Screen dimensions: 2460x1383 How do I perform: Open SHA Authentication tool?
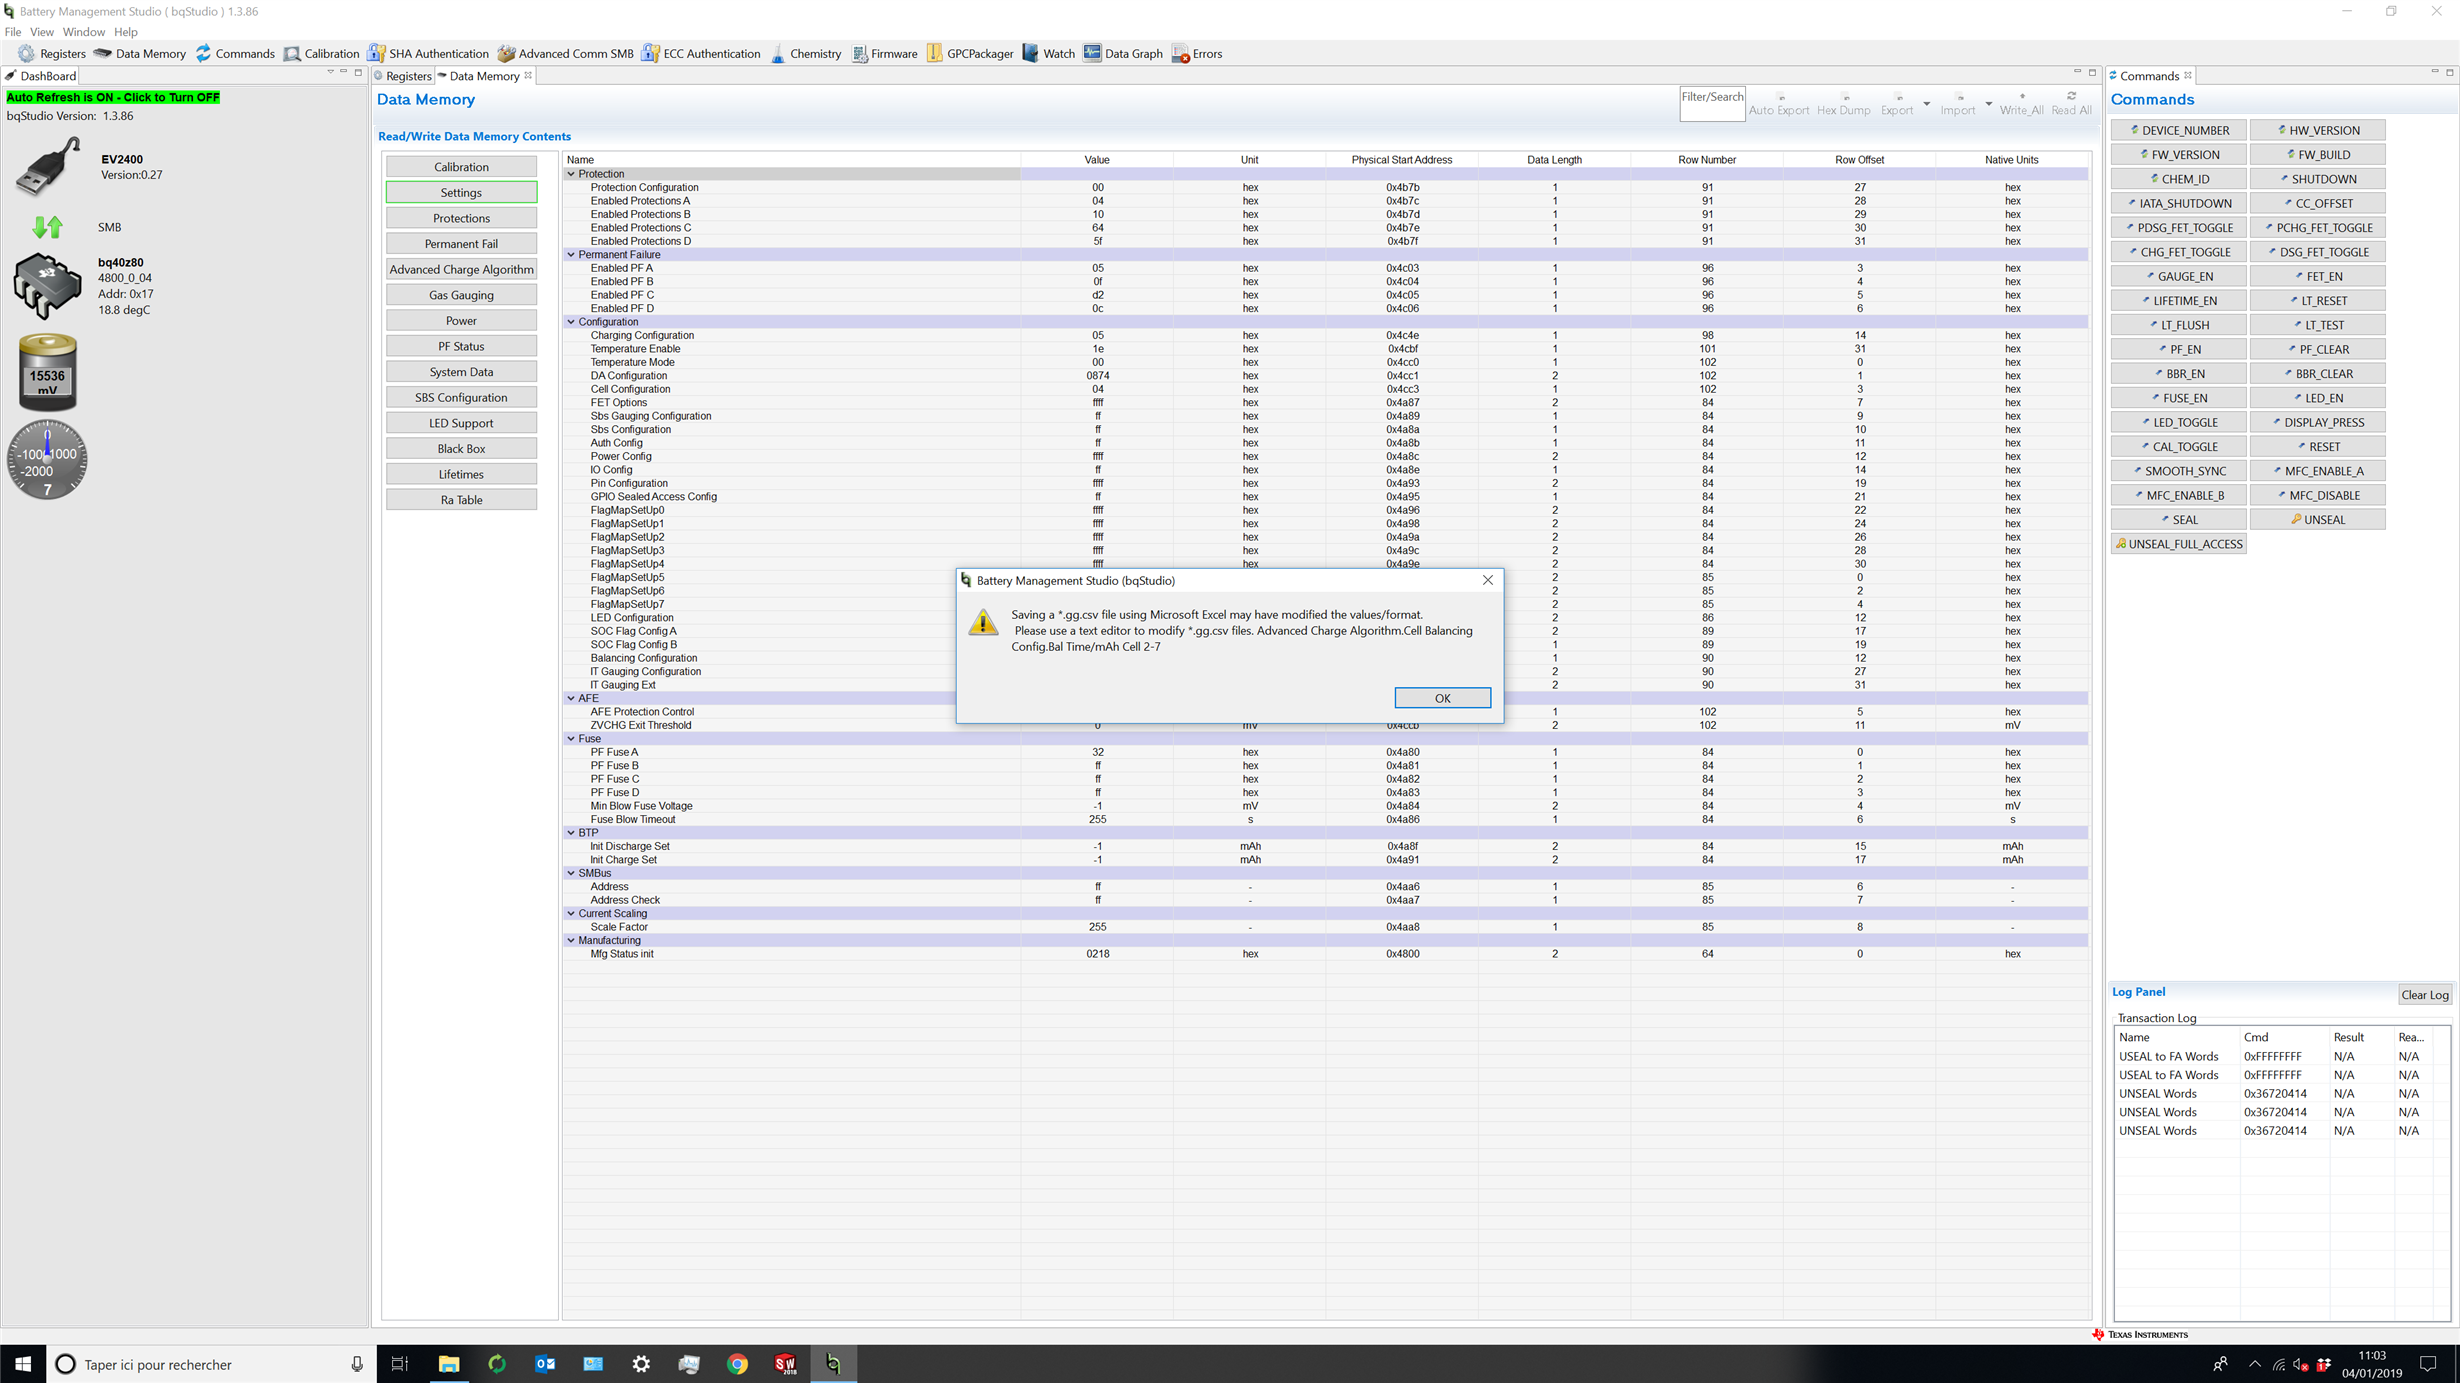click(428, 54)
